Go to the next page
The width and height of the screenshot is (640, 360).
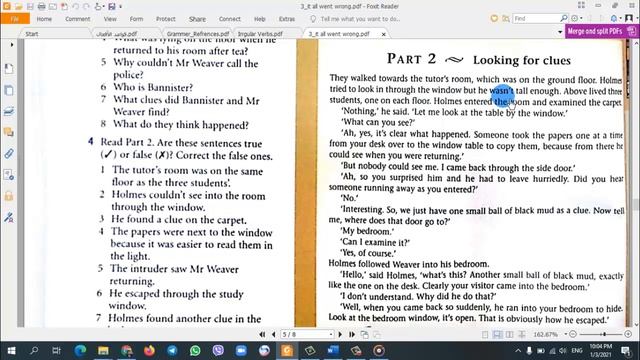point(340,334)
